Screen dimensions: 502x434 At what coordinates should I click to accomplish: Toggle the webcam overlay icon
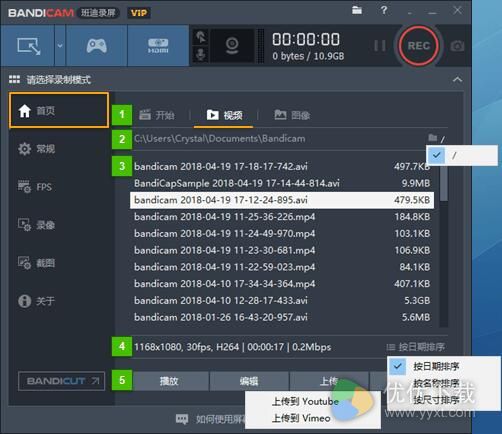232,46
